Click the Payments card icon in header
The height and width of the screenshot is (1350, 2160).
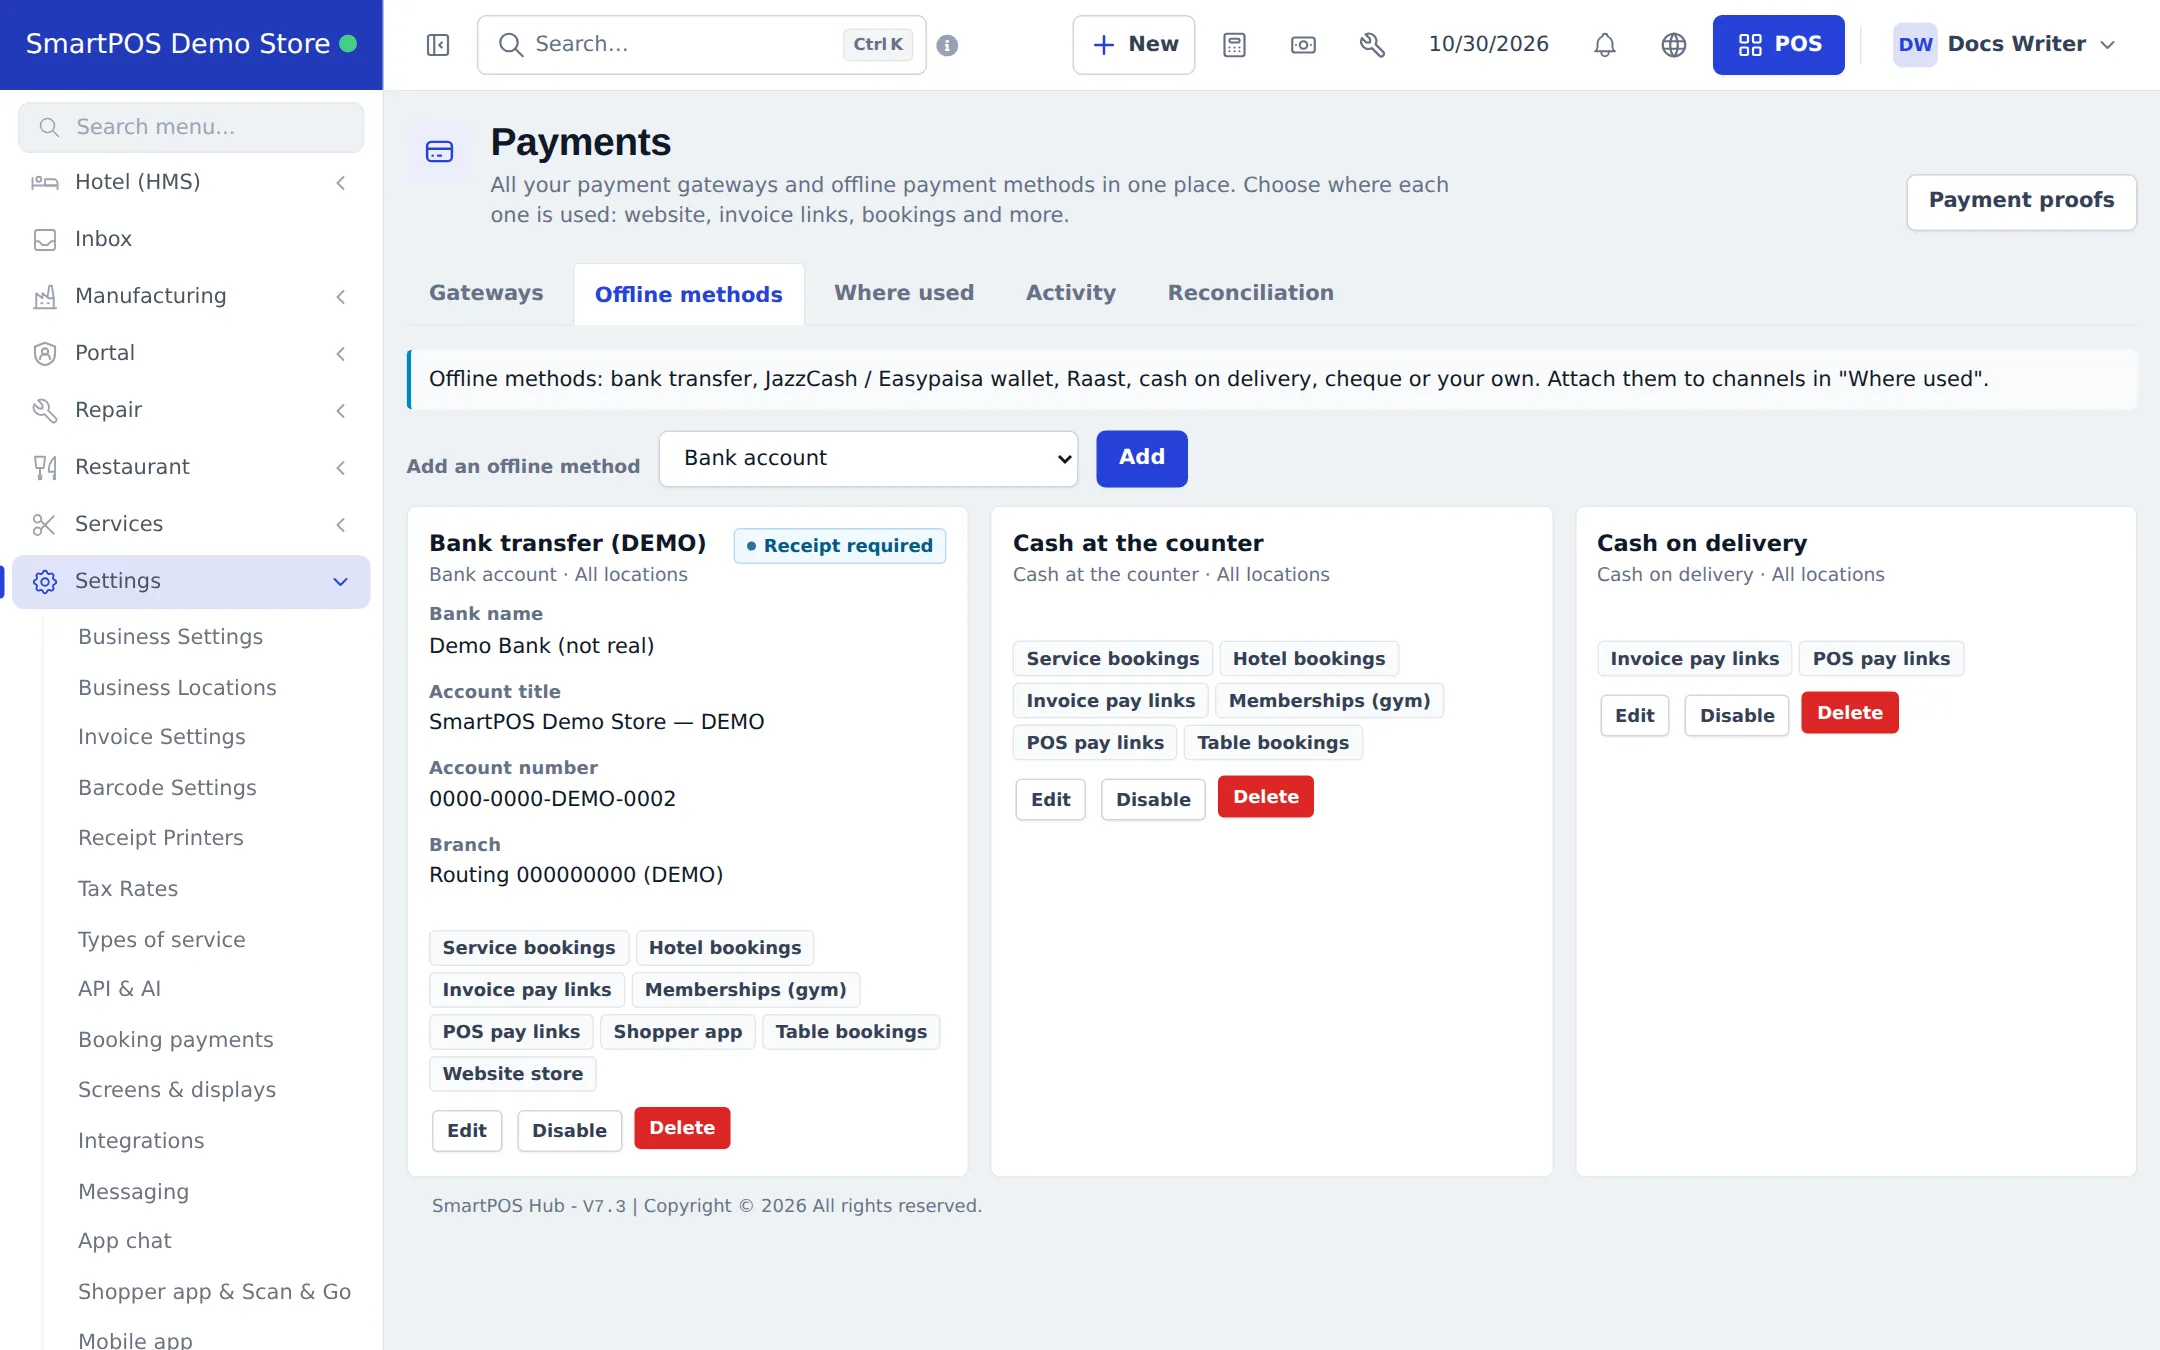[x=439, y=152]
